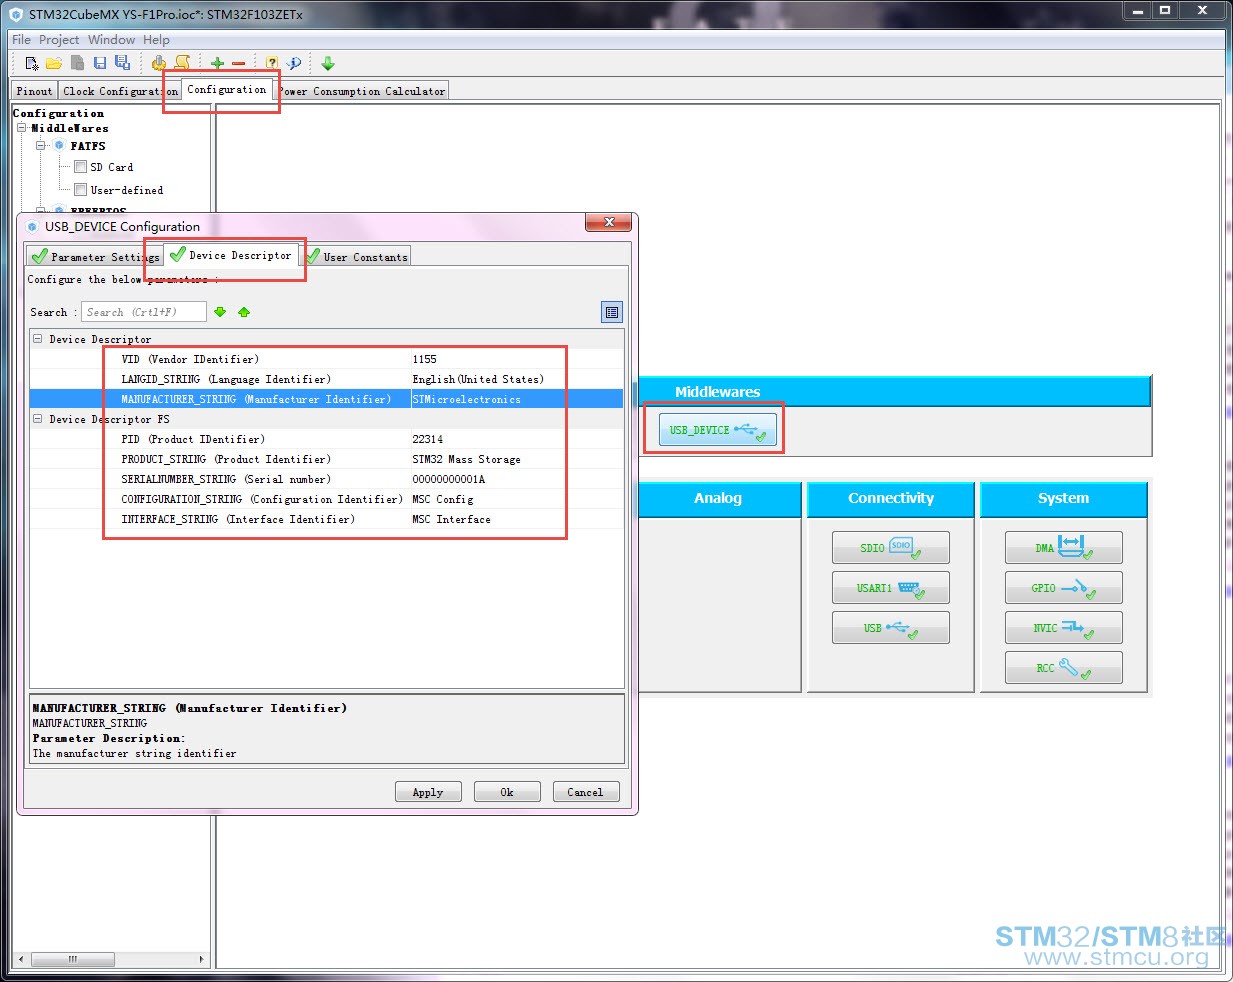Switch to Power Consumption Calculator tab
The width and height of the screenshot is (1233, 982).
(362, 91)
